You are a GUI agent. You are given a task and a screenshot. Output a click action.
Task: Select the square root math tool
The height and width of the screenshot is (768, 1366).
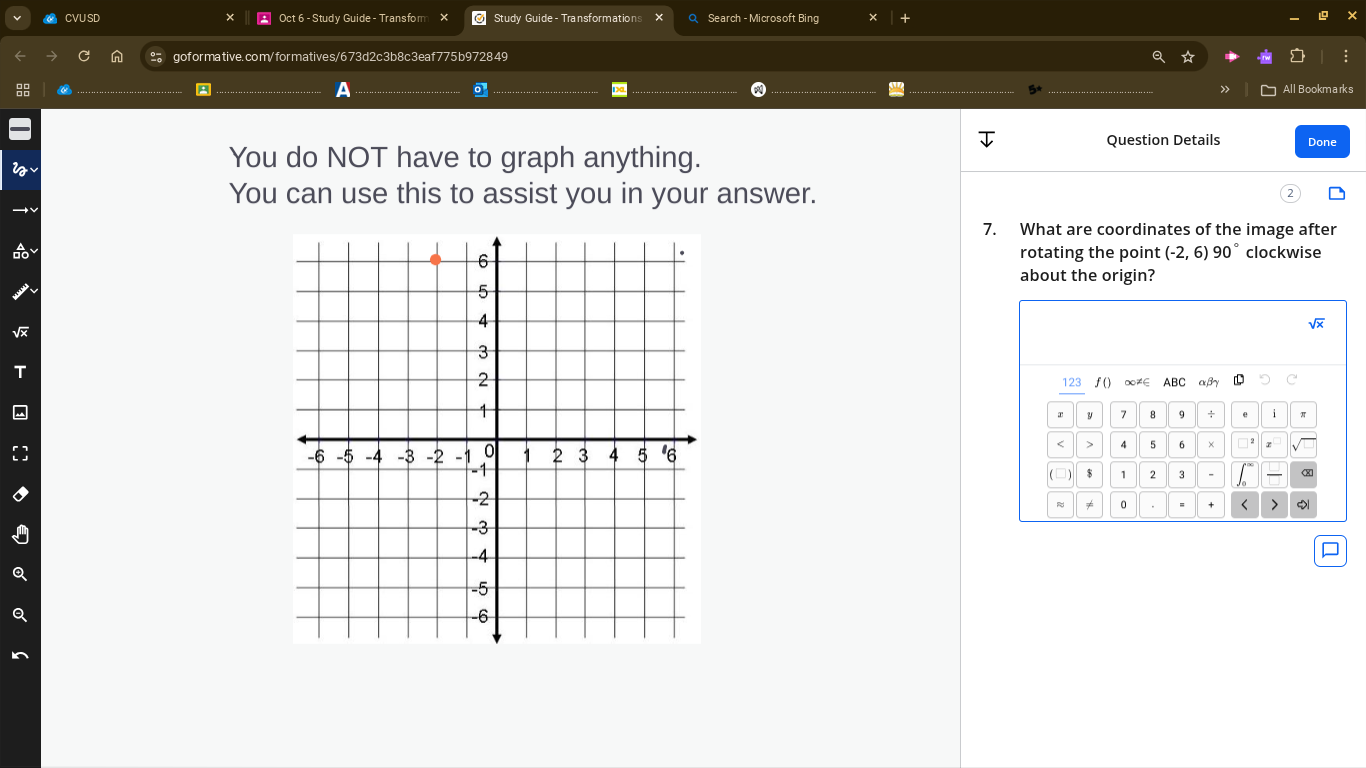point(19,331)
